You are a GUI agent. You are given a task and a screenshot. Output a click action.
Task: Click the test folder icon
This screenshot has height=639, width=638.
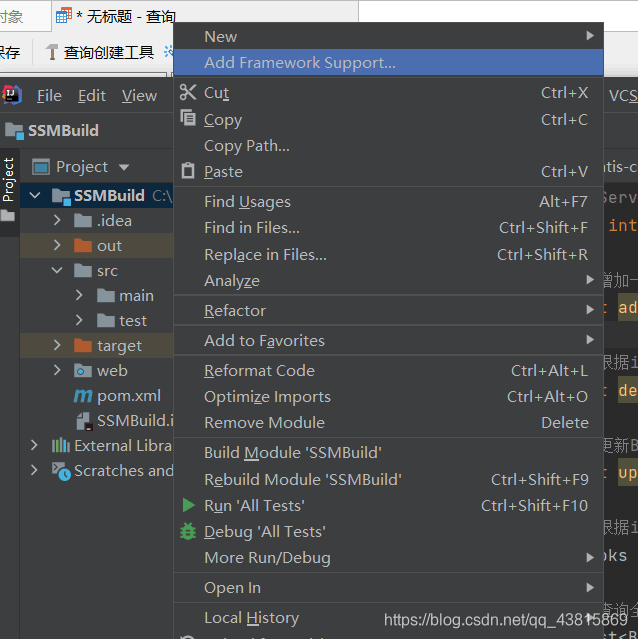(x=106, y=321)
